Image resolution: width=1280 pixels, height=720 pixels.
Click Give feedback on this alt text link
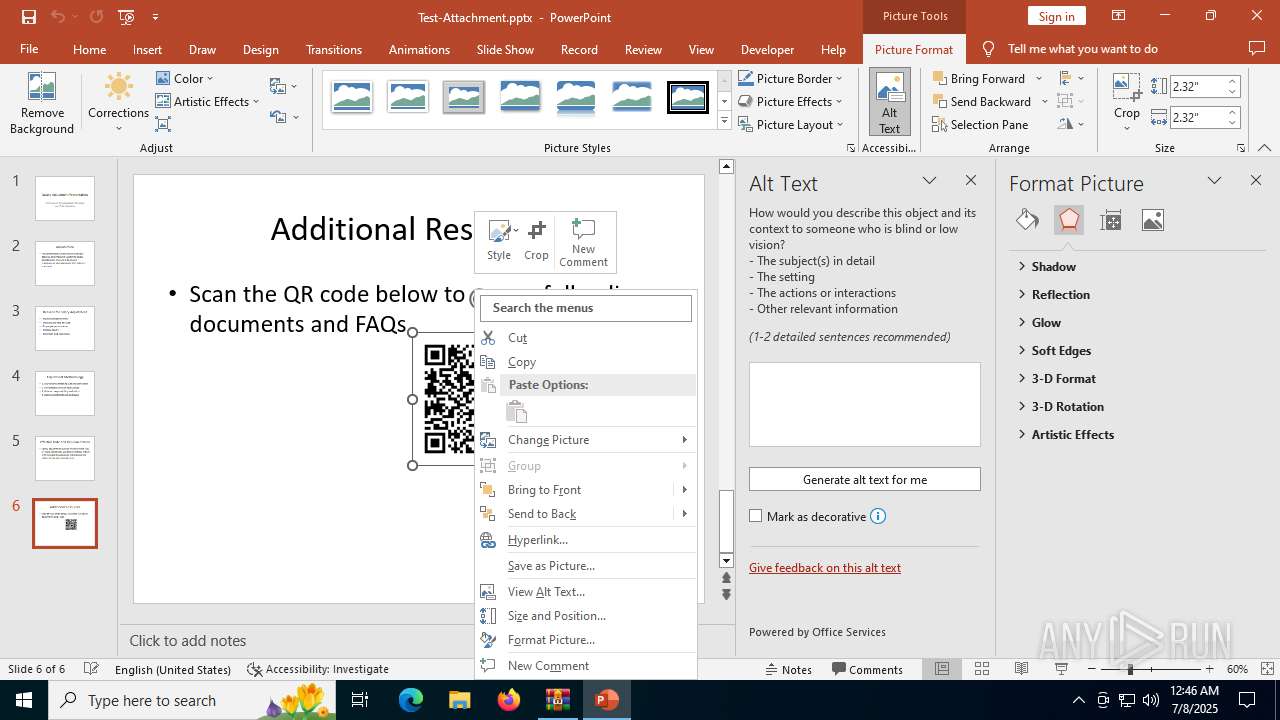tap(825, 568)
